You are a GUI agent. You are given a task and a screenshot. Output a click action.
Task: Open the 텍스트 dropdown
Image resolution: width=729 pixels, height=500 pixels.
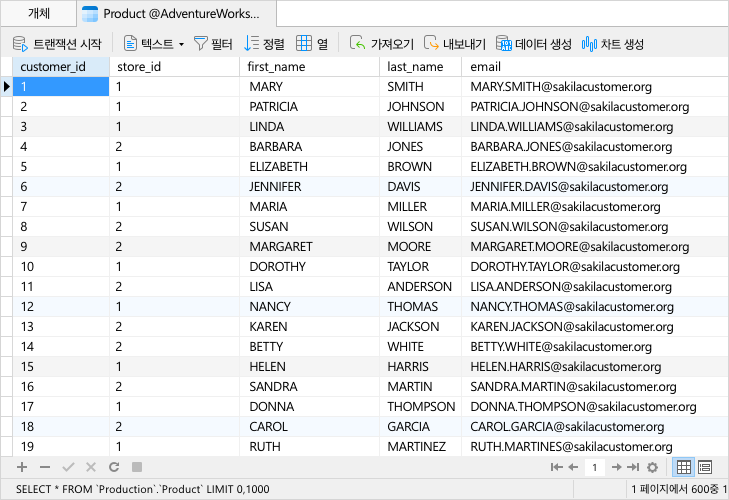point(154,44)
